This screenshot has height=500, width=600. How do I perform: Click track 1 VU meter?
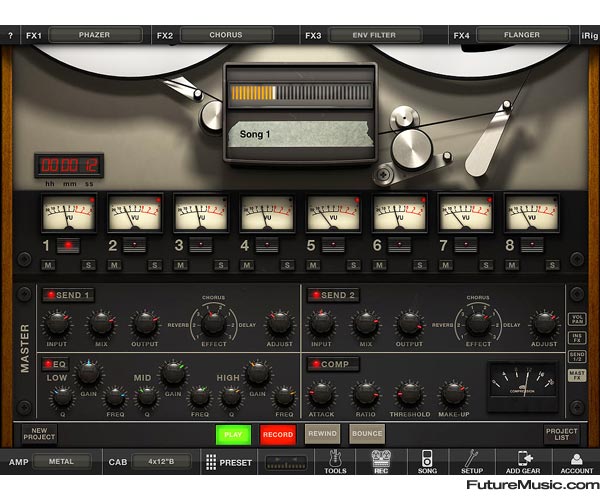click(69, 213)
